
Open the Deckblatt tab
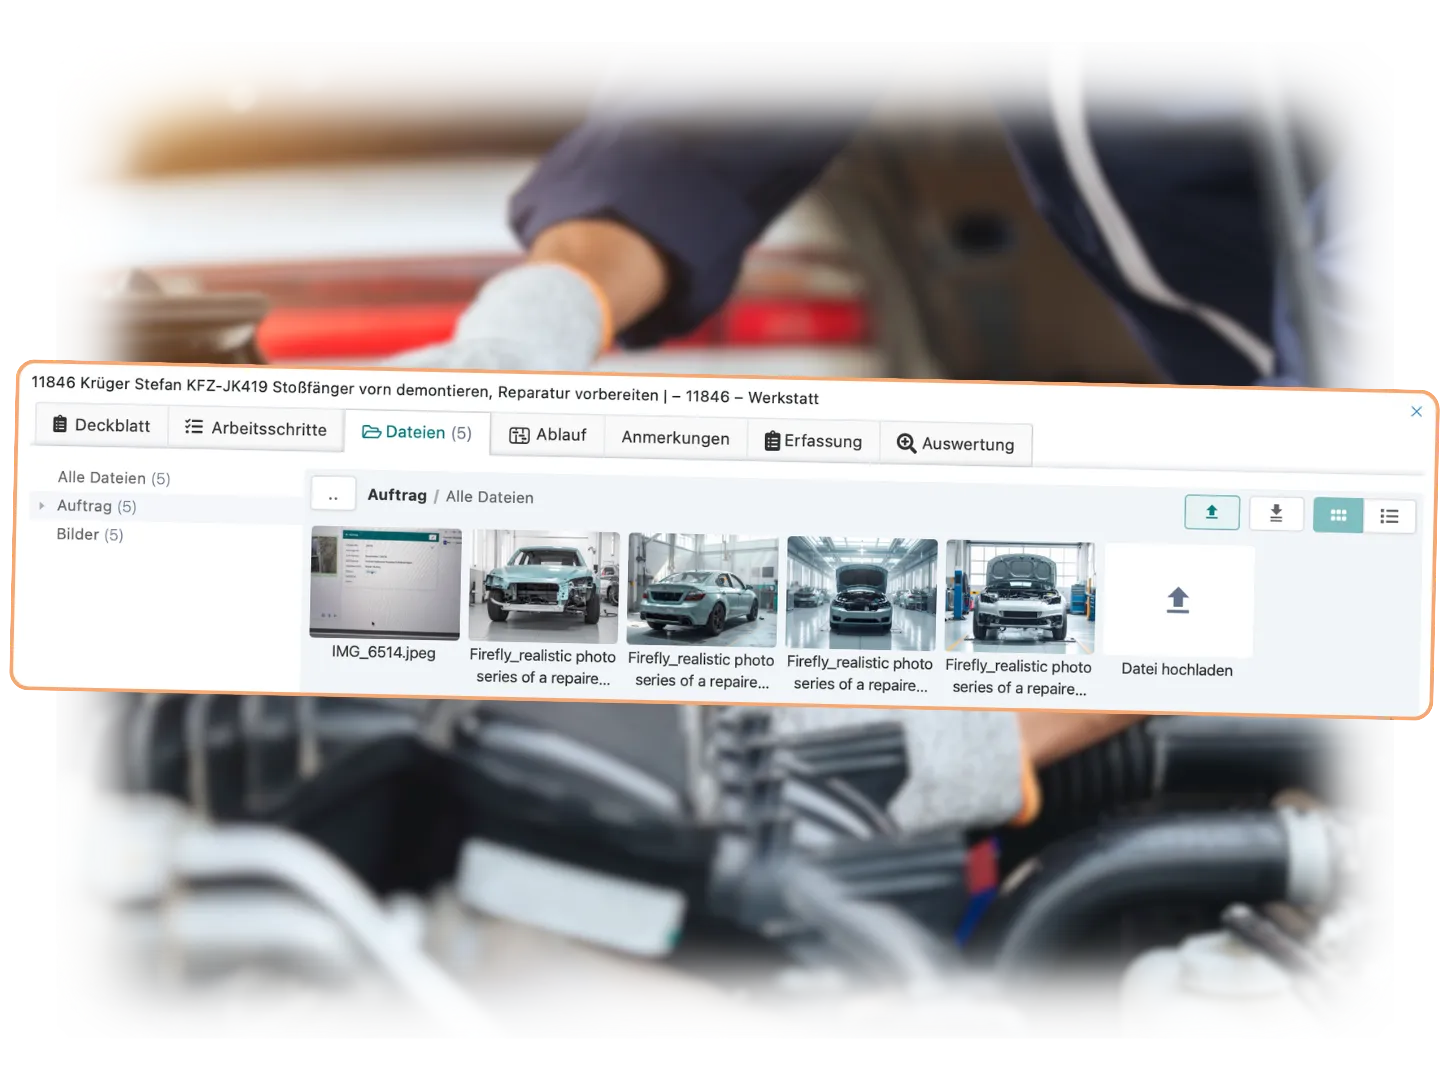click(x=100, y=425)
